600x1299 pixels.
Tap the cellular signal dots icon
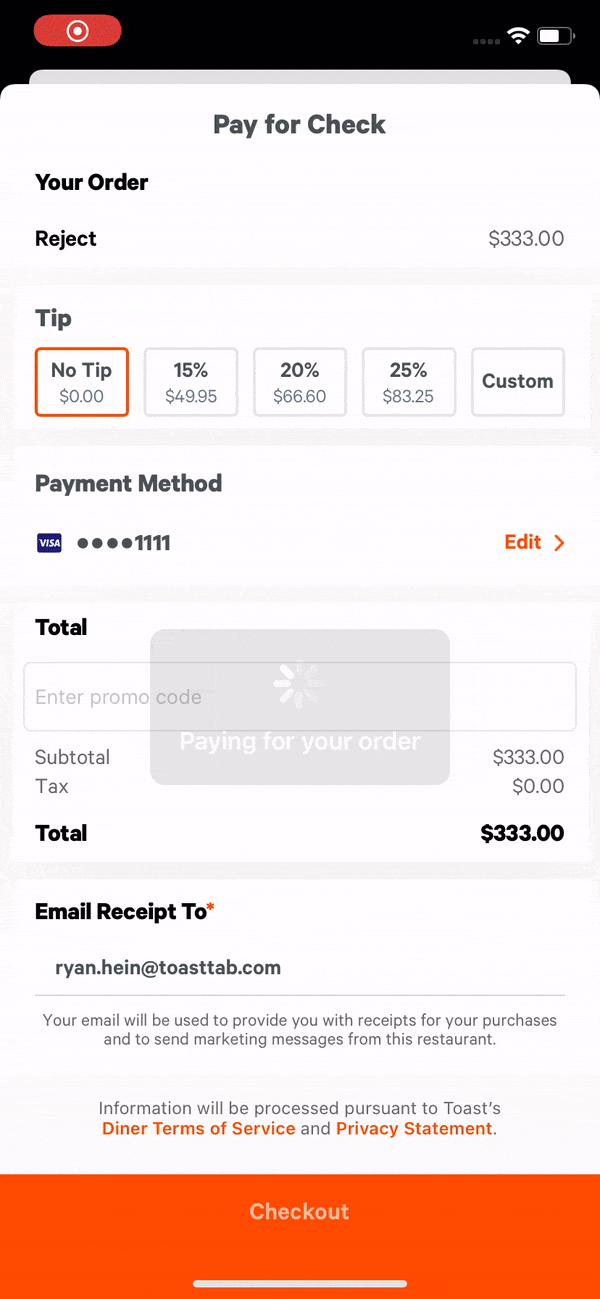point(486,42)
